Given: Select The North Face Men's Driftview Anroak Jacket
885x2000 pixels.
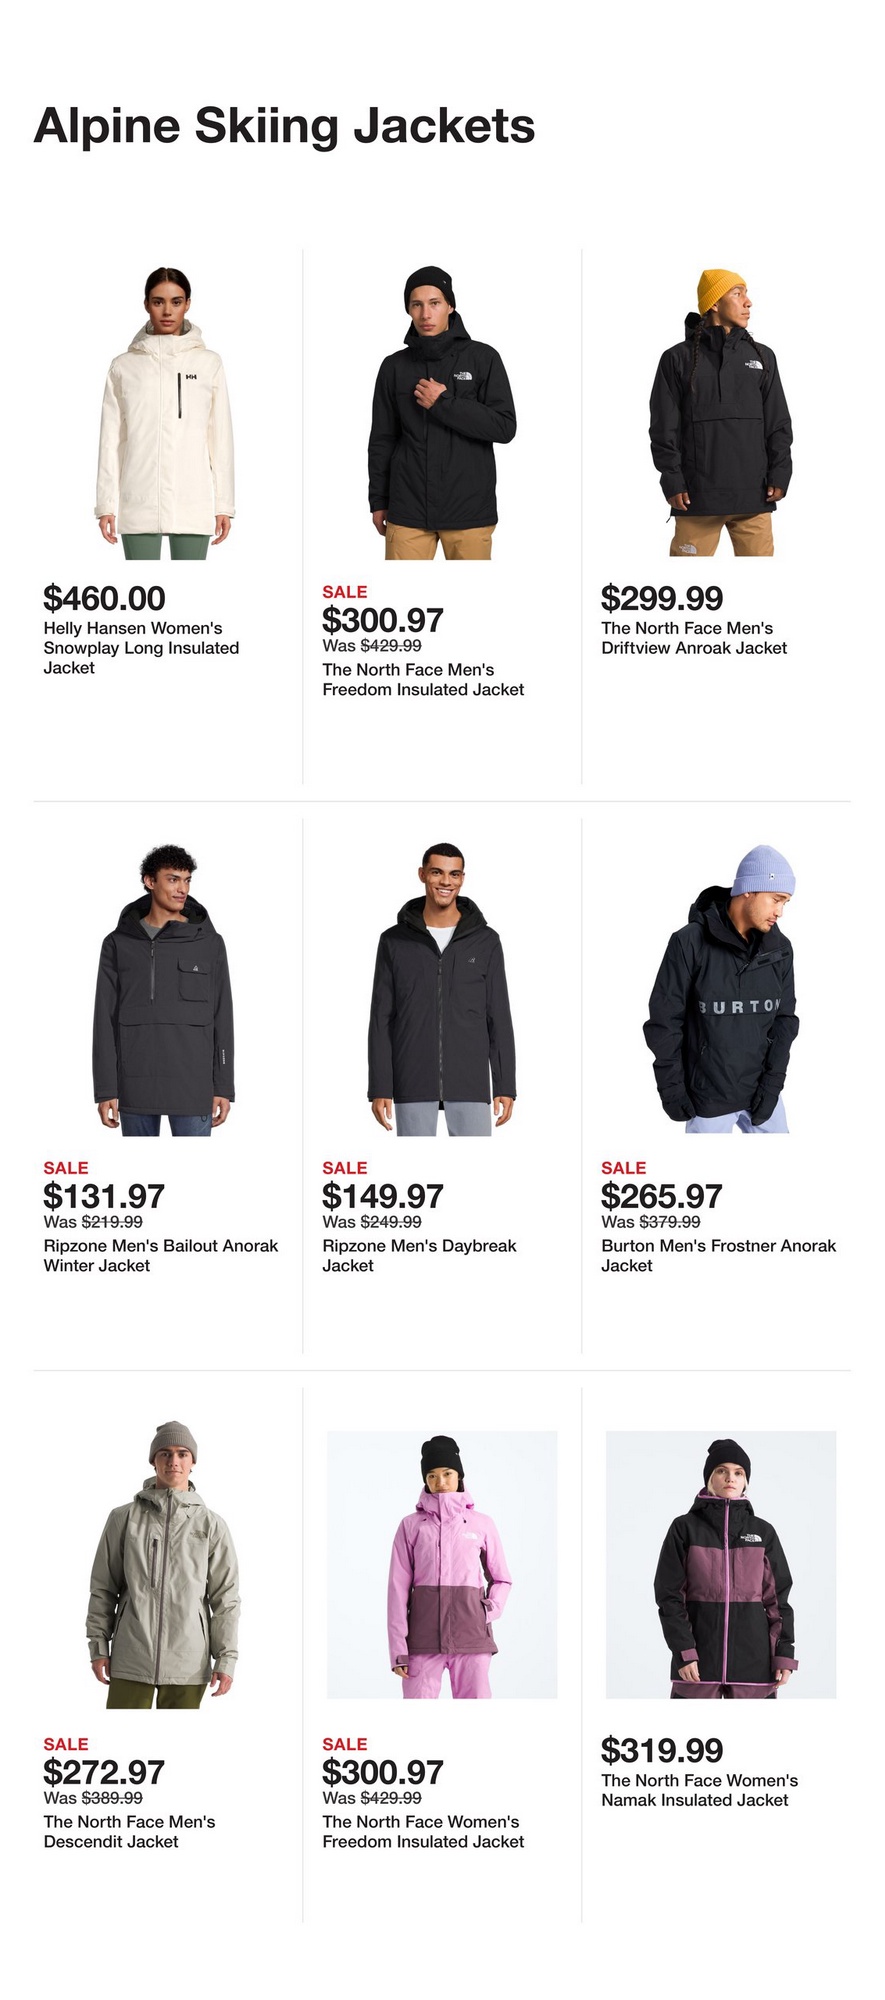Looking at the screenshot, I should pyautogui.click(x=694, y=638).
